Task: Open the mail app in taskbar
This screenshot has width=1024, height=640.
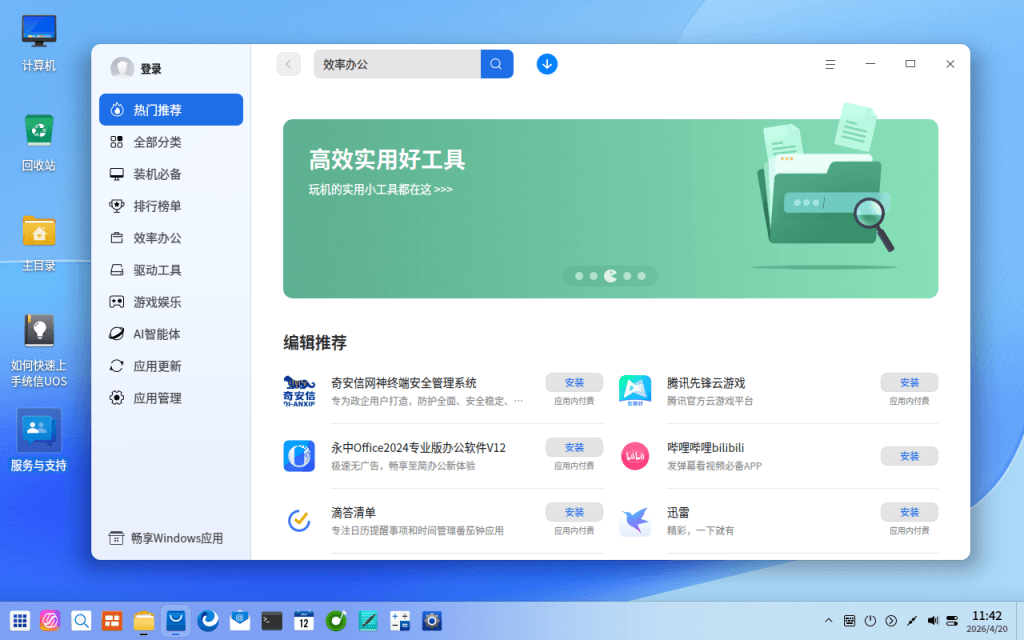Action: 240,620
